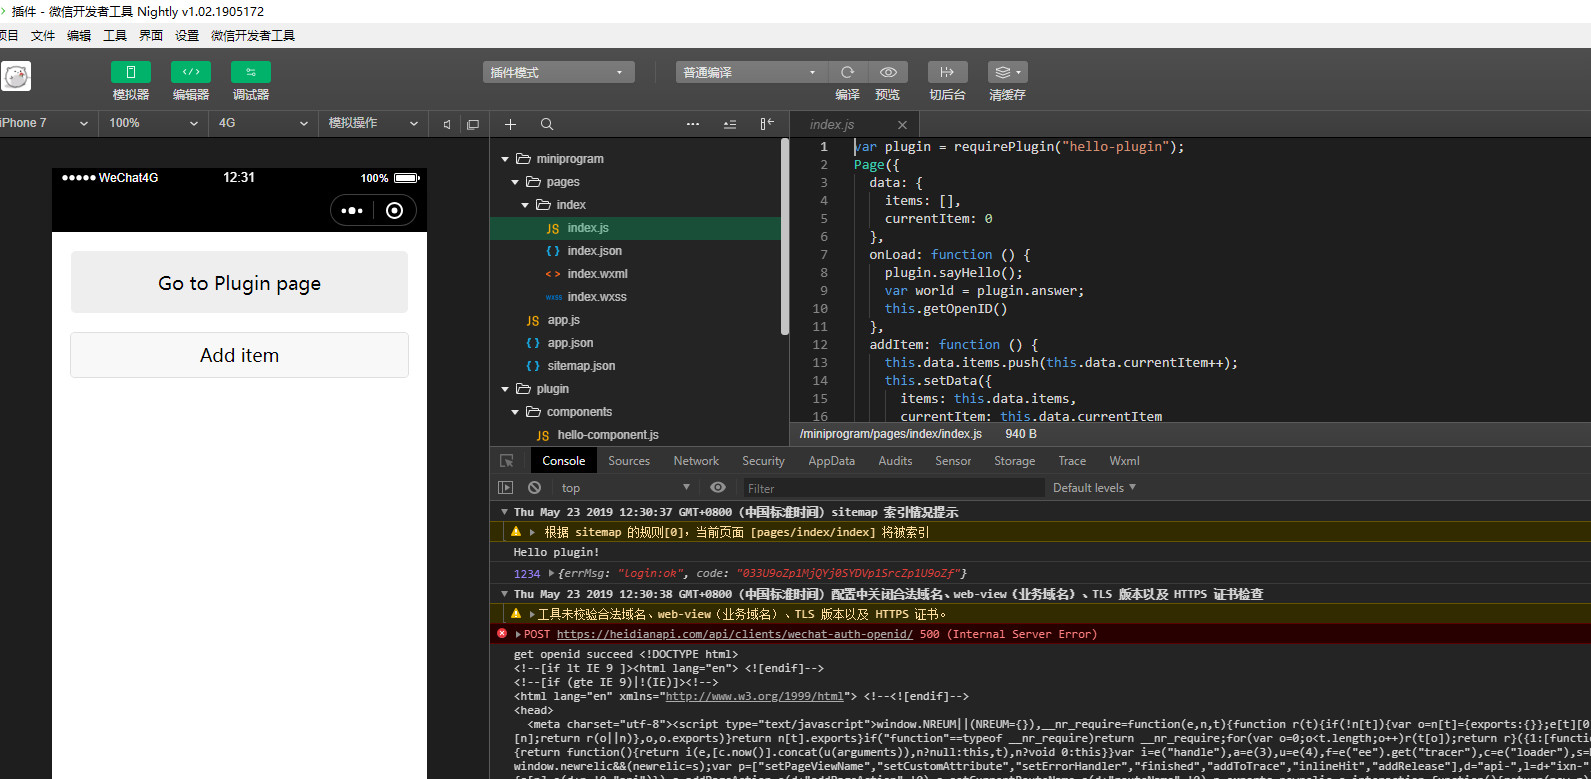Add new file with plus icon
The width and height of the screenshot is (1591, 779).
point(510,124)
